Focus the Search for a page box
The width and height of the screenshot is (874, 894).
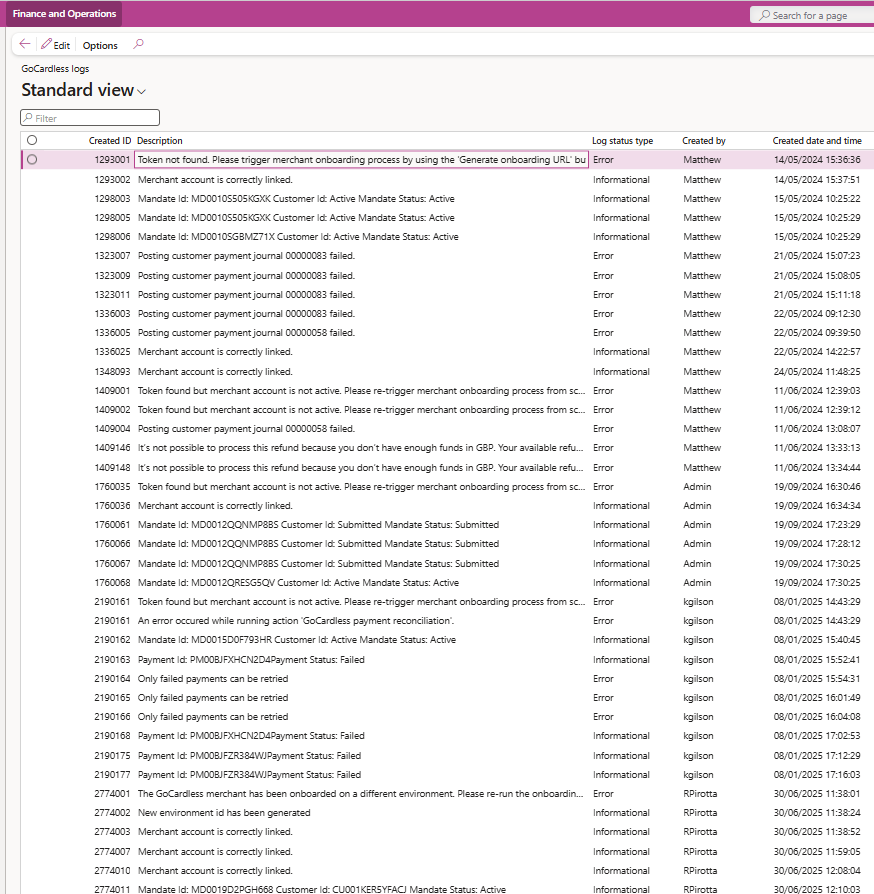pos(812,15)
